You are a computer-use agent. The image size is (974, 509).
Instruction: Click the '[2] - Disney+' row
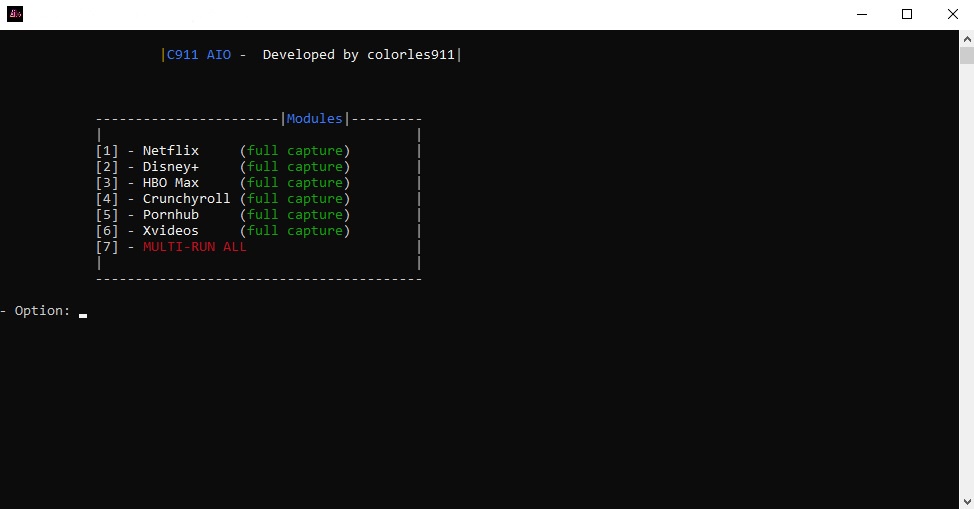coord(223,167)
